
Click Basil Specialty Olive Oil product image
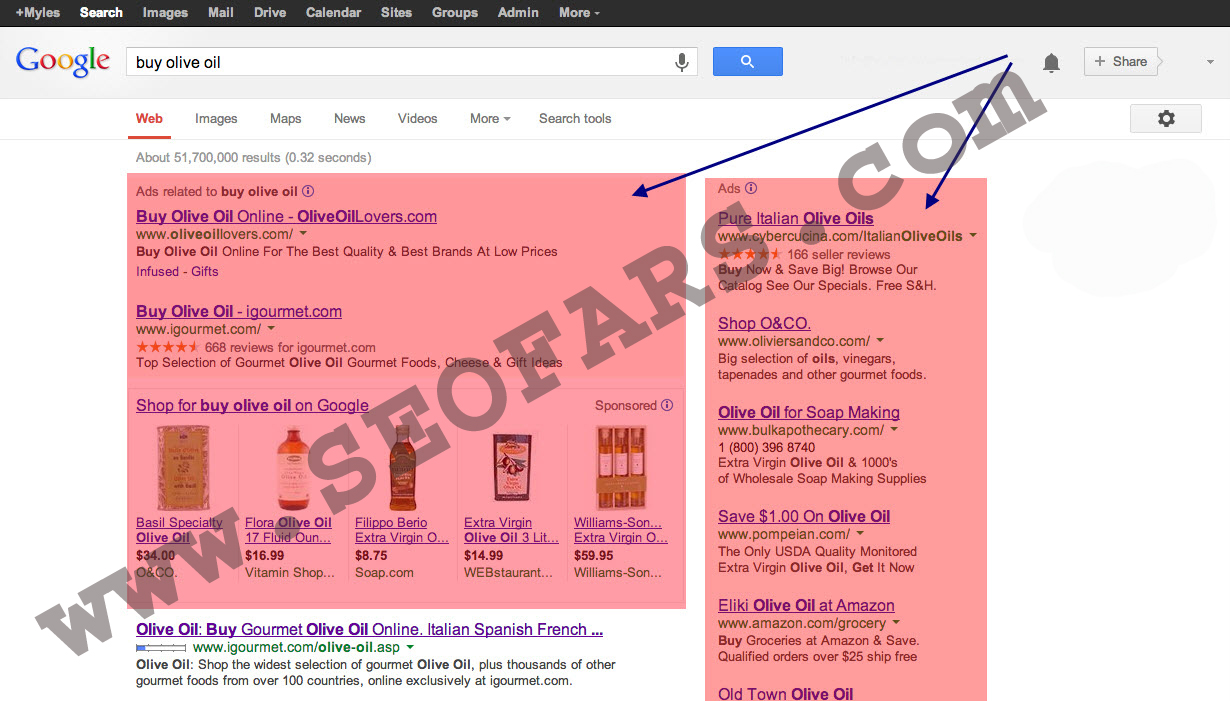[183, 468]
